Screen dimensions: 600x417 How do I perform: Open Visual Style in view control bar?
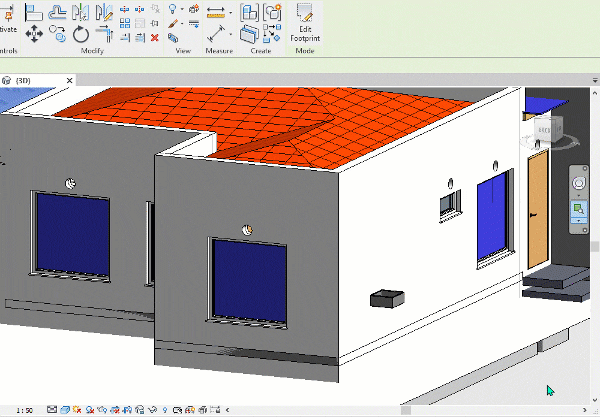64,410
